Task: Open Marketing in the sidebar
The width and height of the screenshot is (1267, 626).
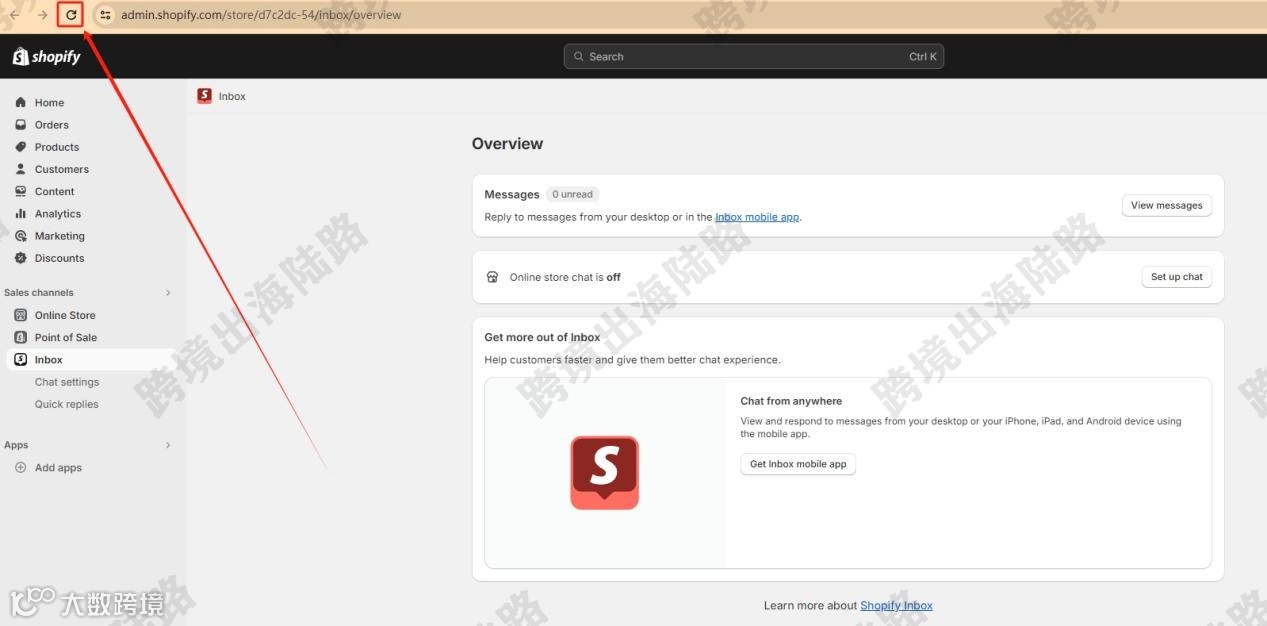Action: 60,236
